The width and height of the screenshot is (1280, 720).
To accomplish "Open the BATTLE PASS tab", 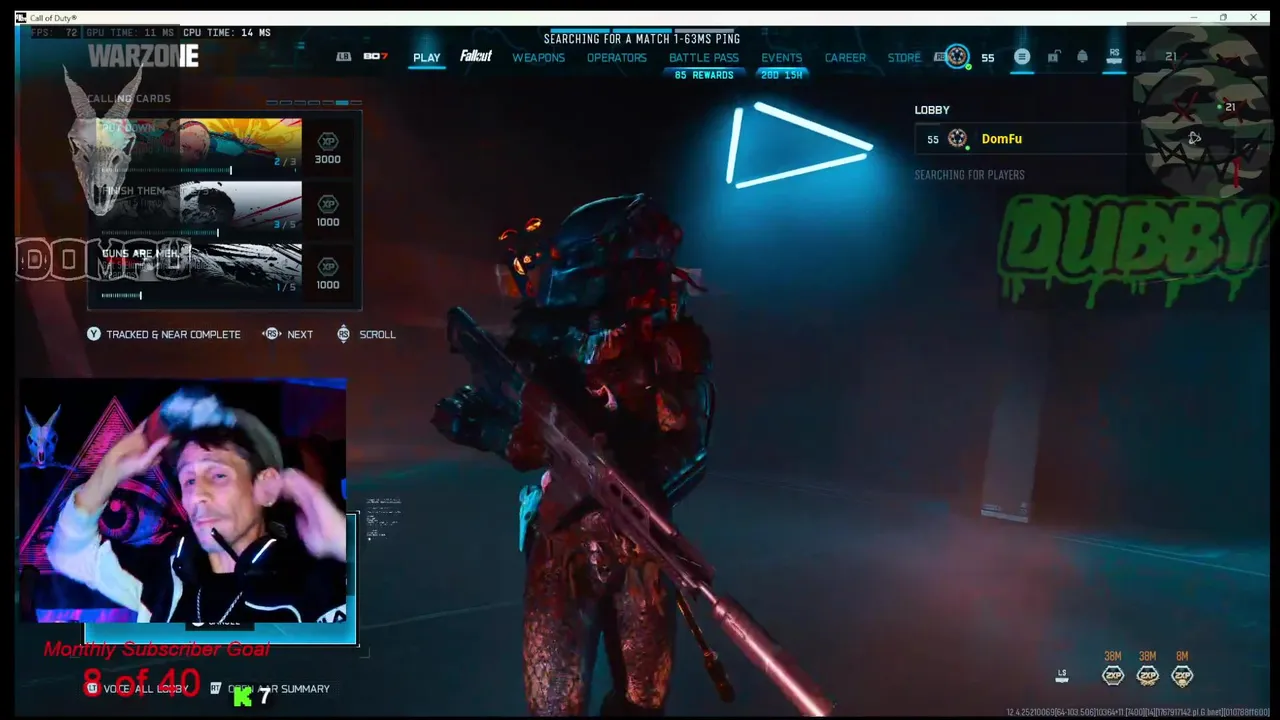I will click(704, 57).
